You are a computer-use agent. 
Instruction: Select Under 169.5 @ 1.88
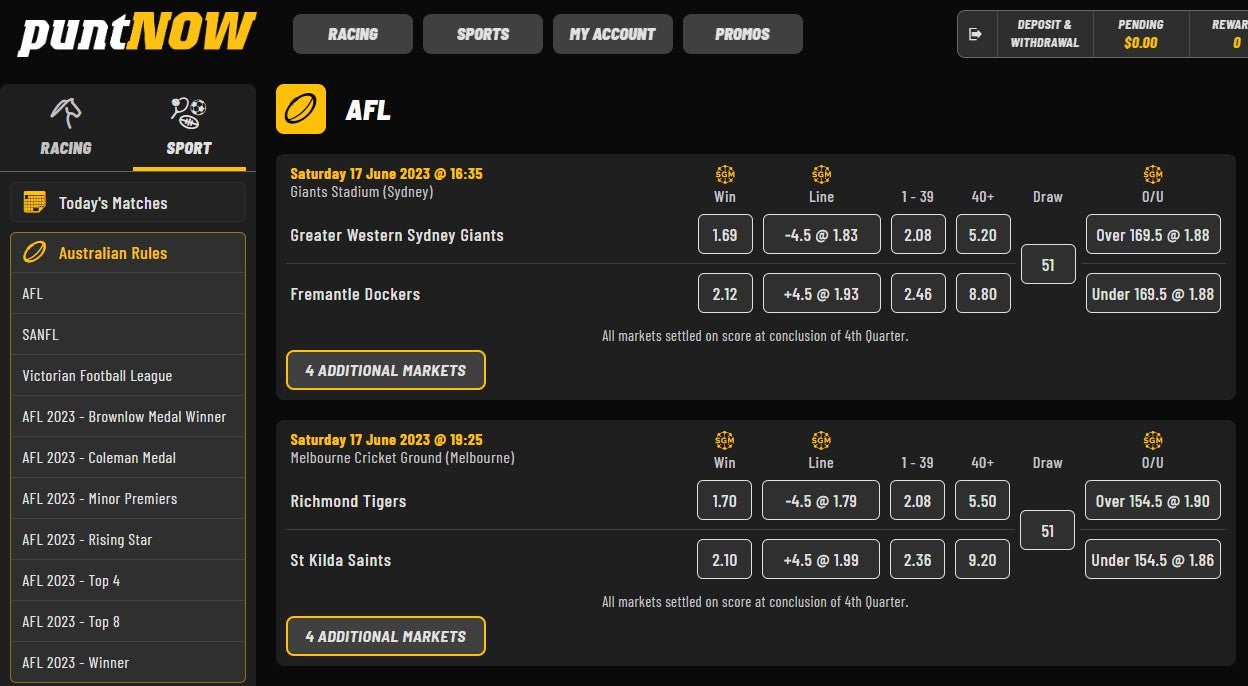coord(1153,294)
